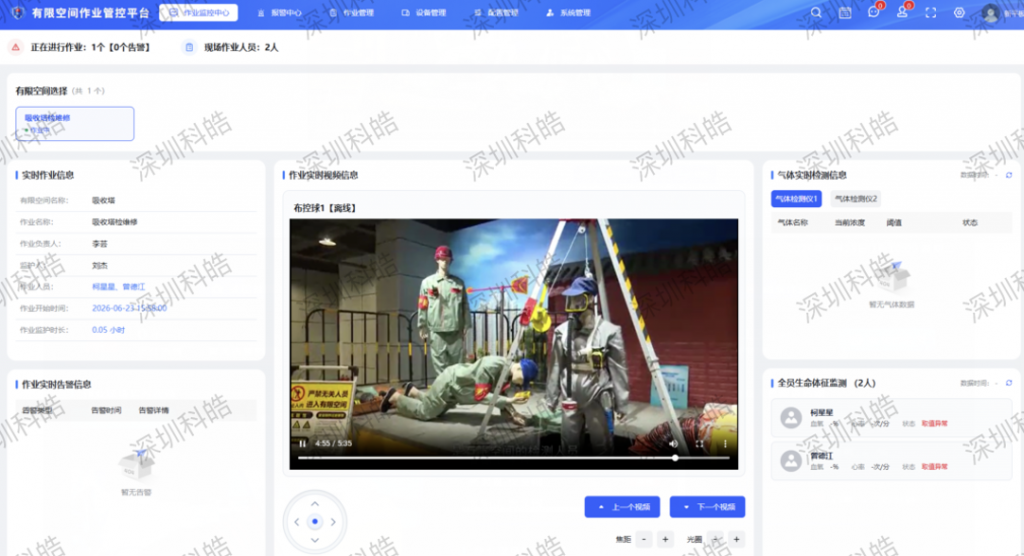
Task: Select the 气体检测仪1 tab
Action: pos(796,199)
